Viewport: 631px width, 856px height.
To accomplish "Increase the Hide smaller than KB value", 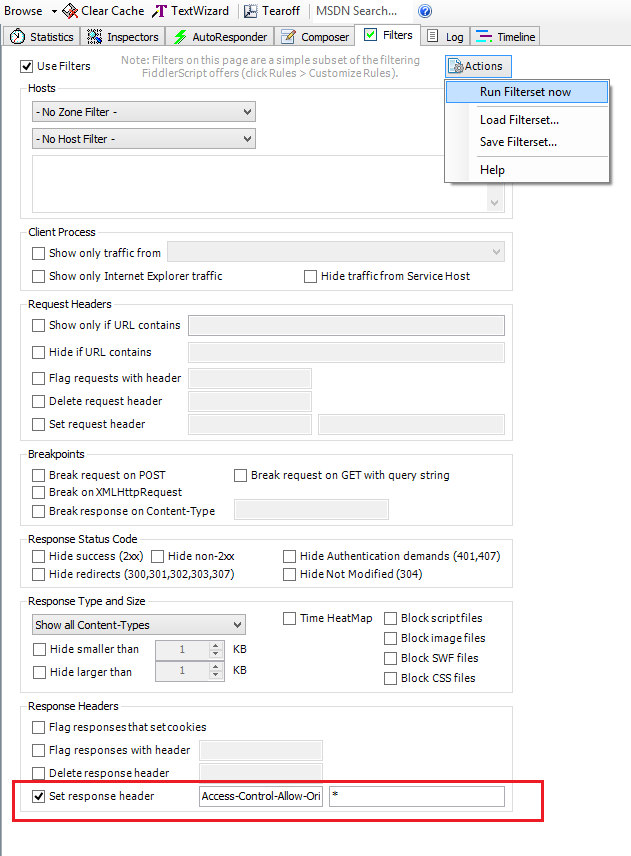I will [x=216, y=645].
